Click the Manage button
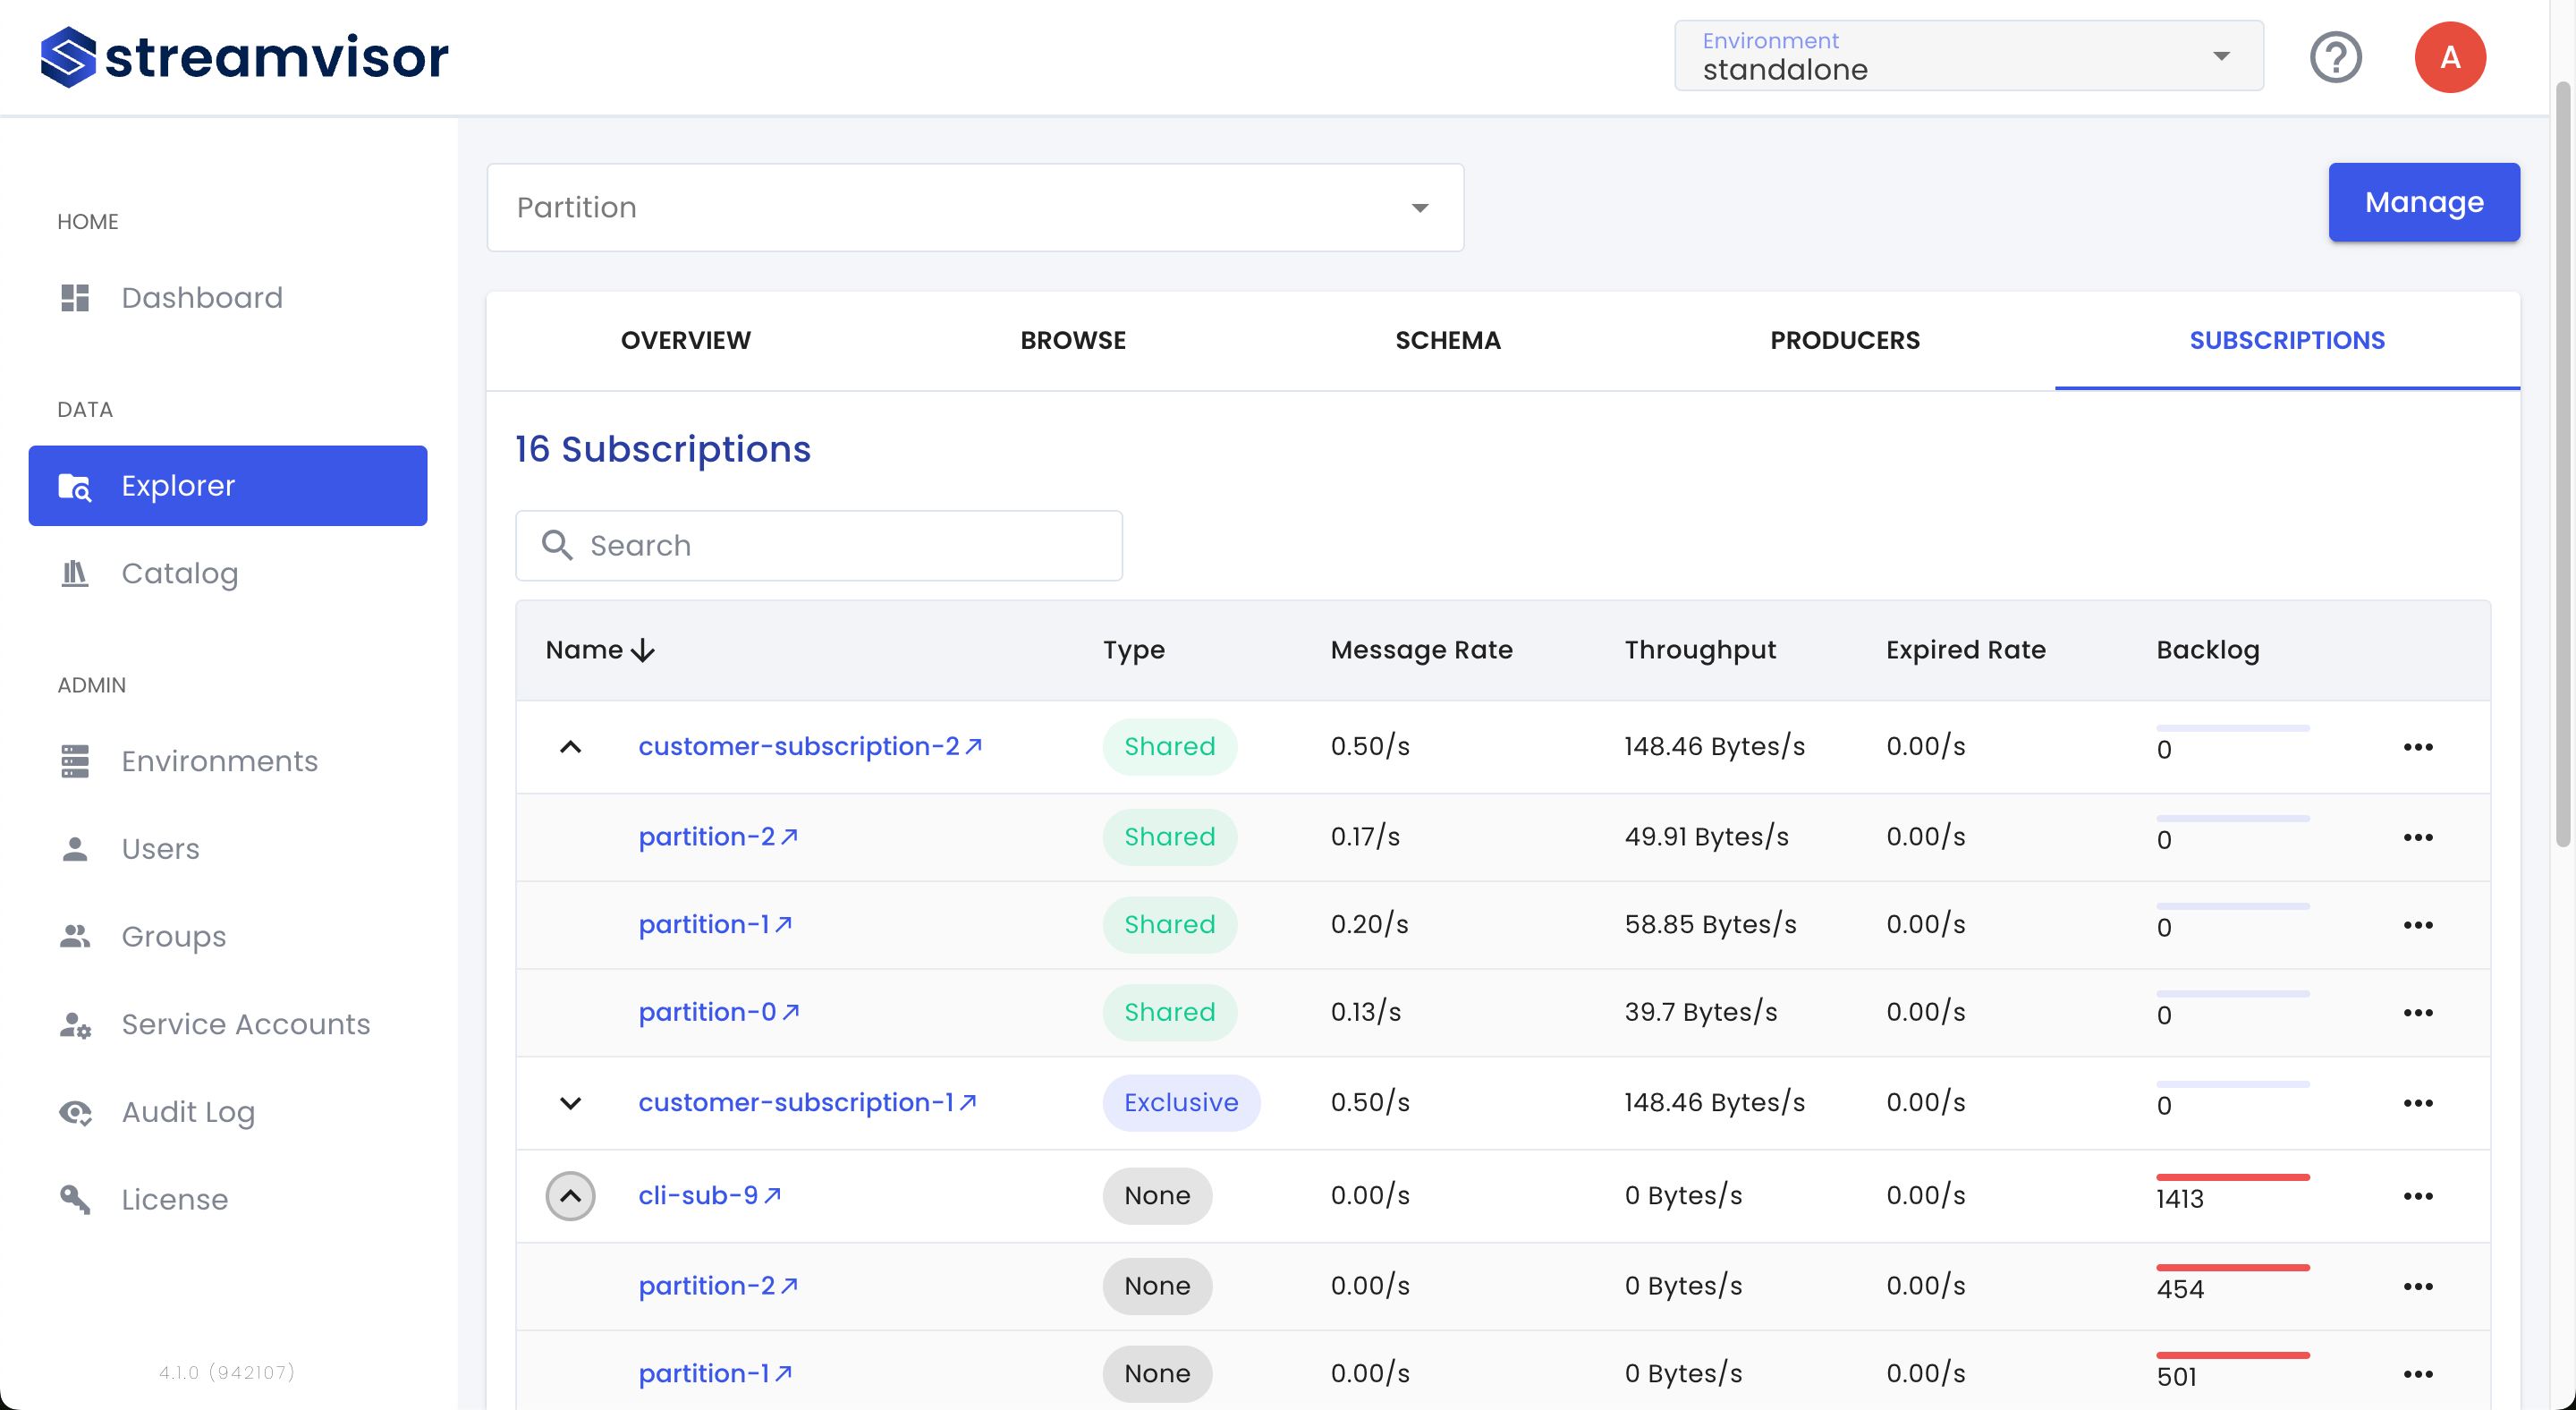 (x=2423, y=203)
